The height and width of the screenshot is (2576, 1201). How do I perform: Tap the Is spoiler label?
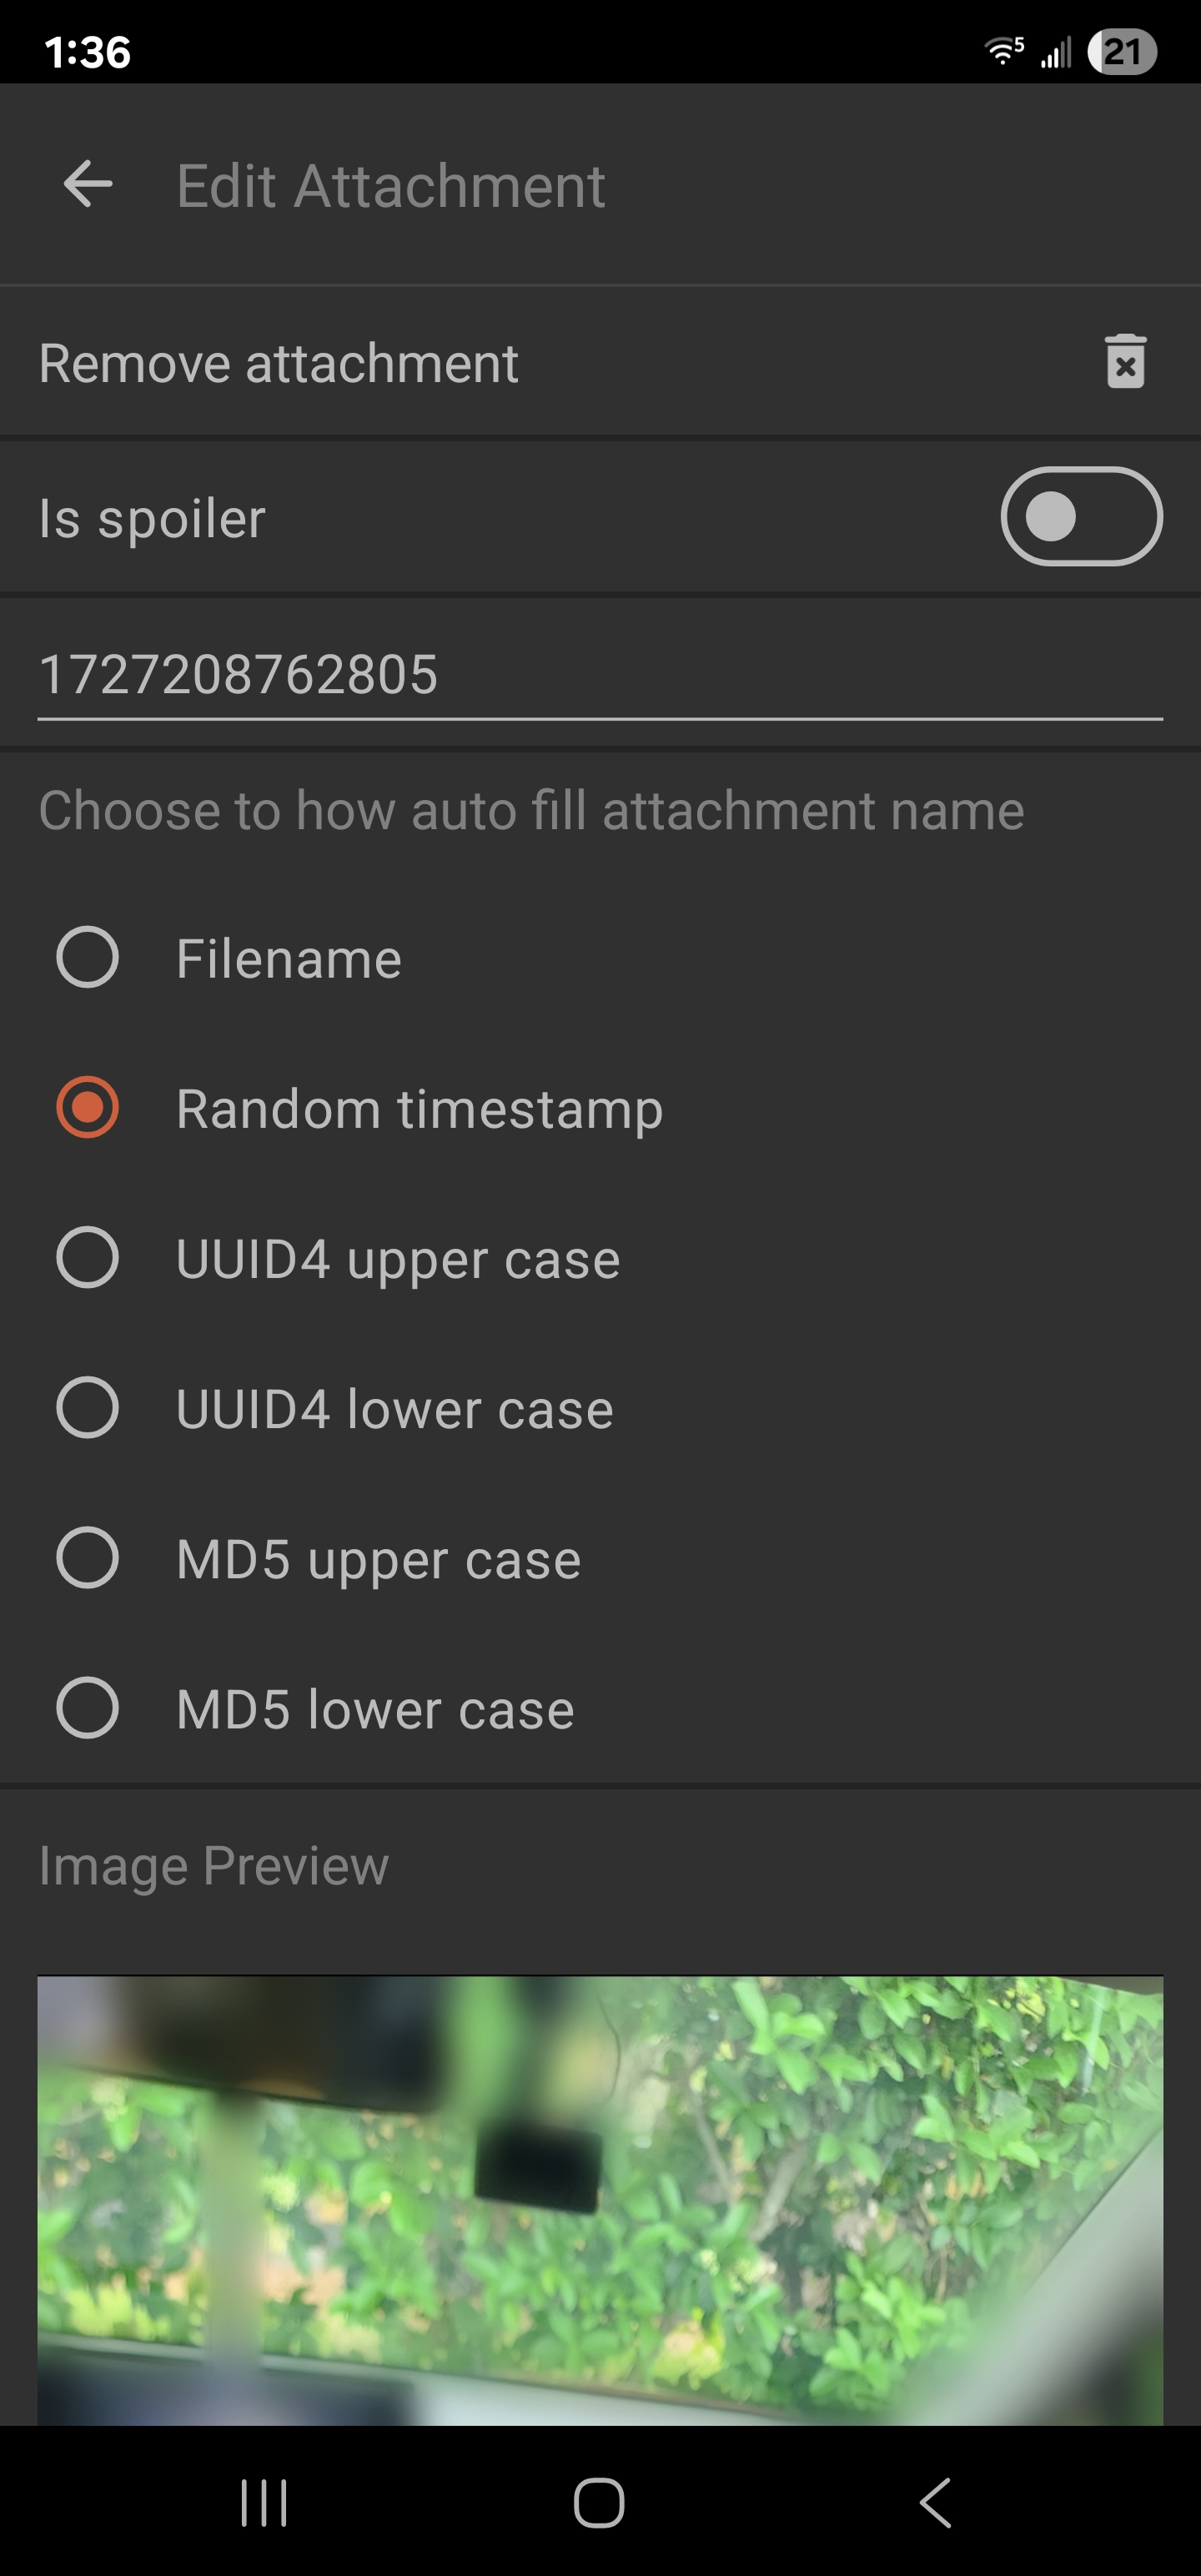click(152, 519)
